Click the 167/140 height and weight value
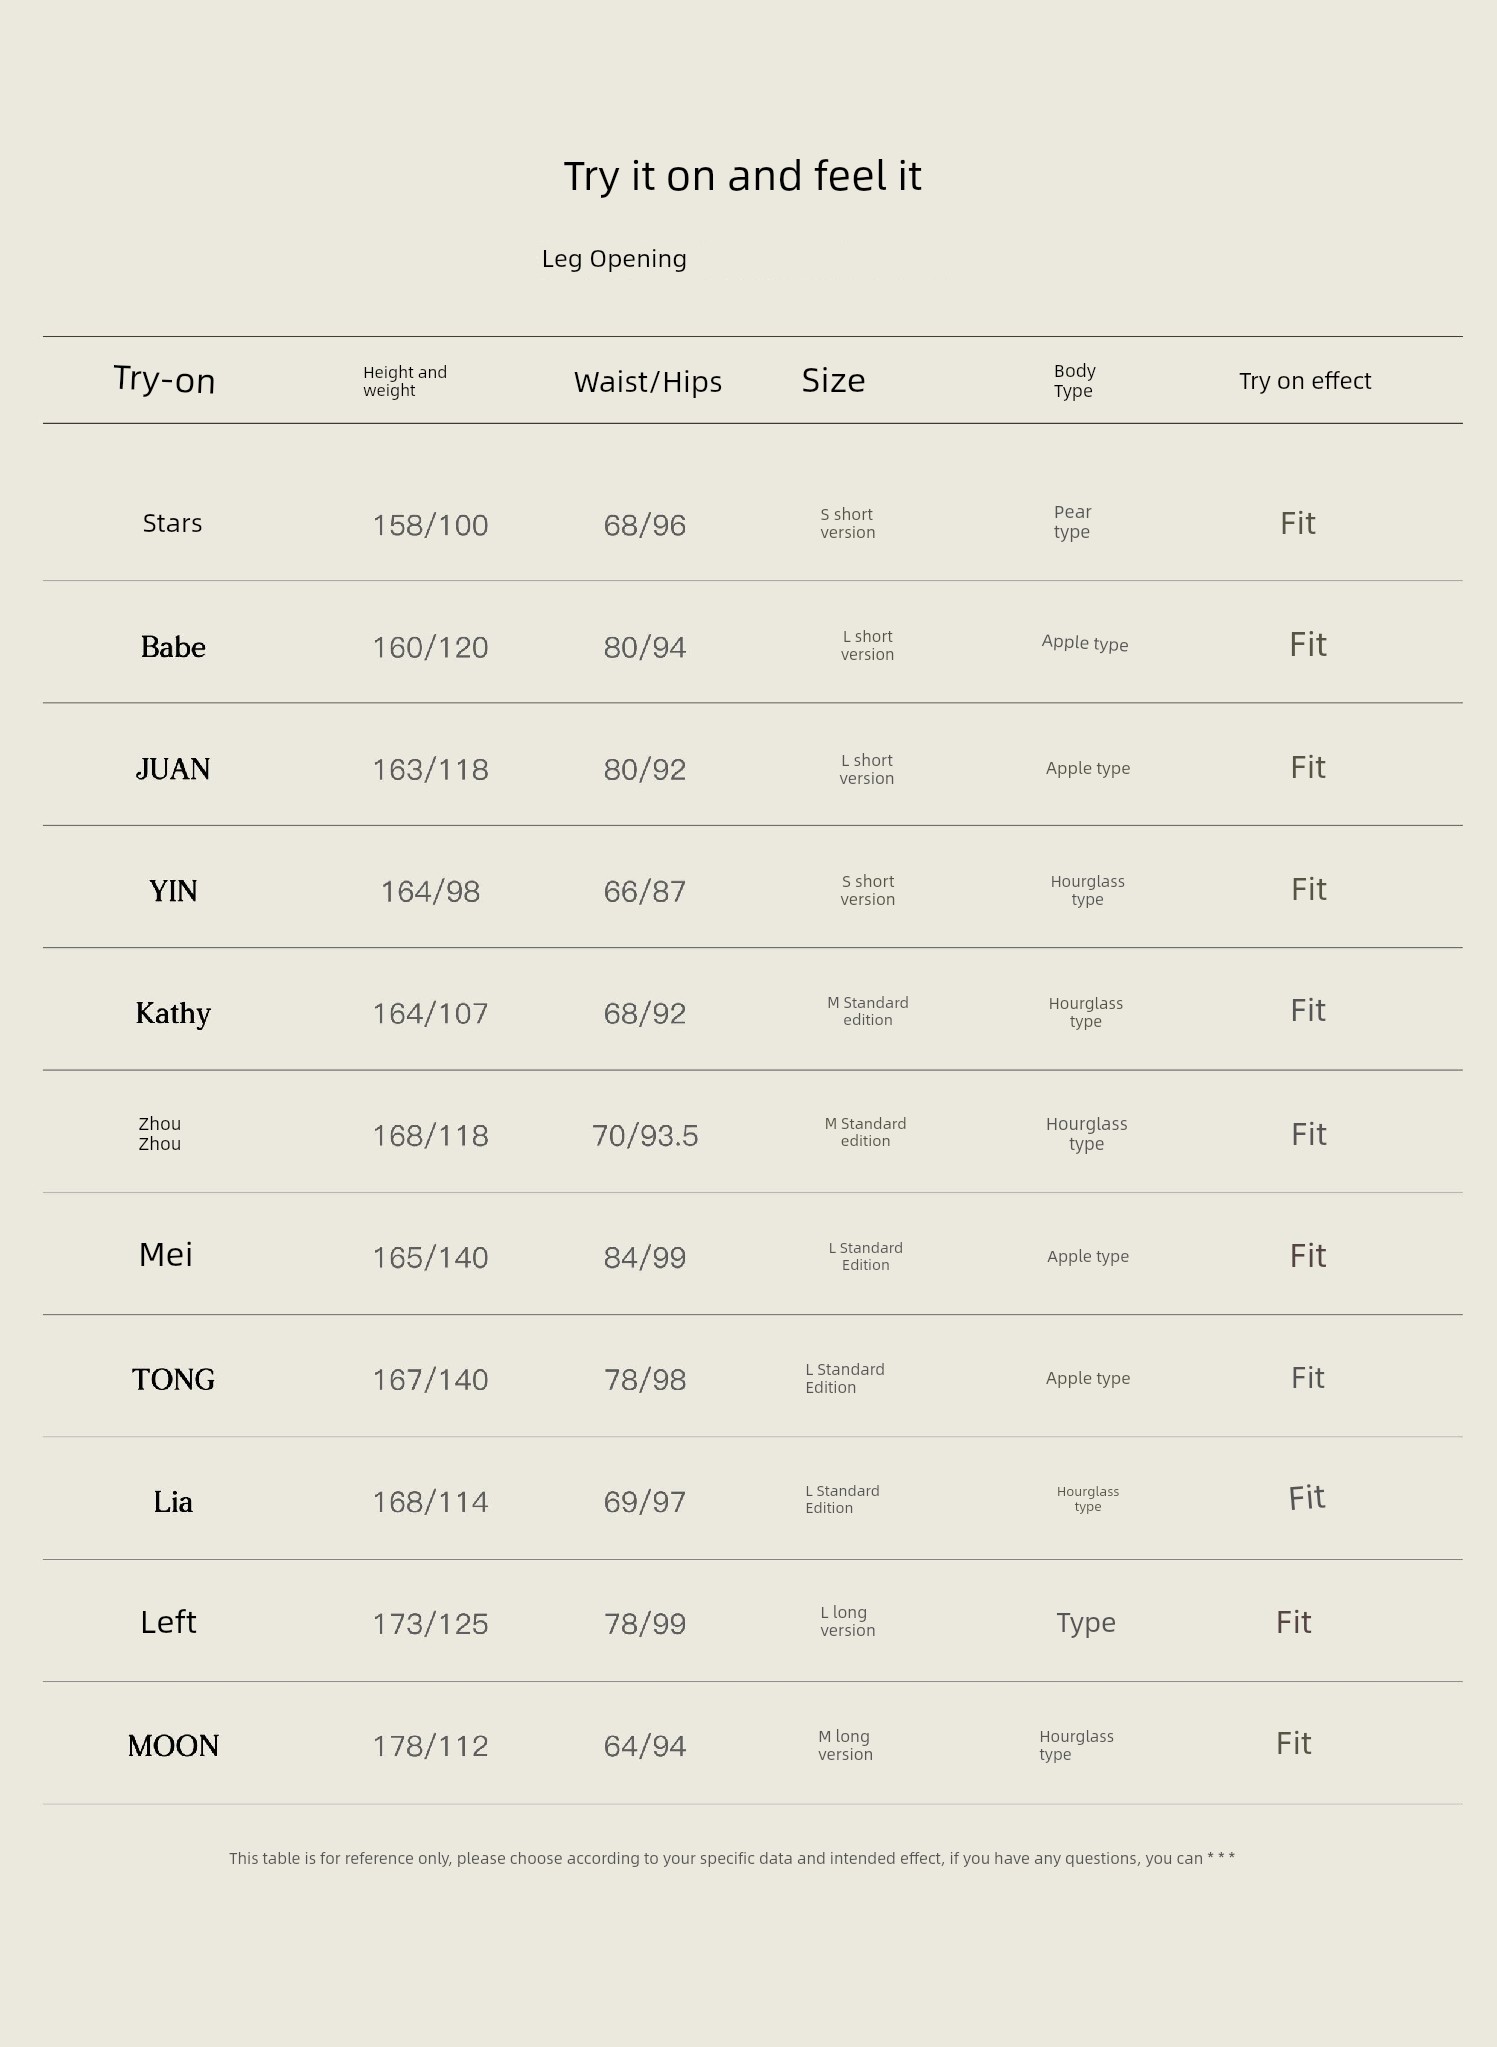Screen dimensions: 1497x2047 pos(430,1380)
